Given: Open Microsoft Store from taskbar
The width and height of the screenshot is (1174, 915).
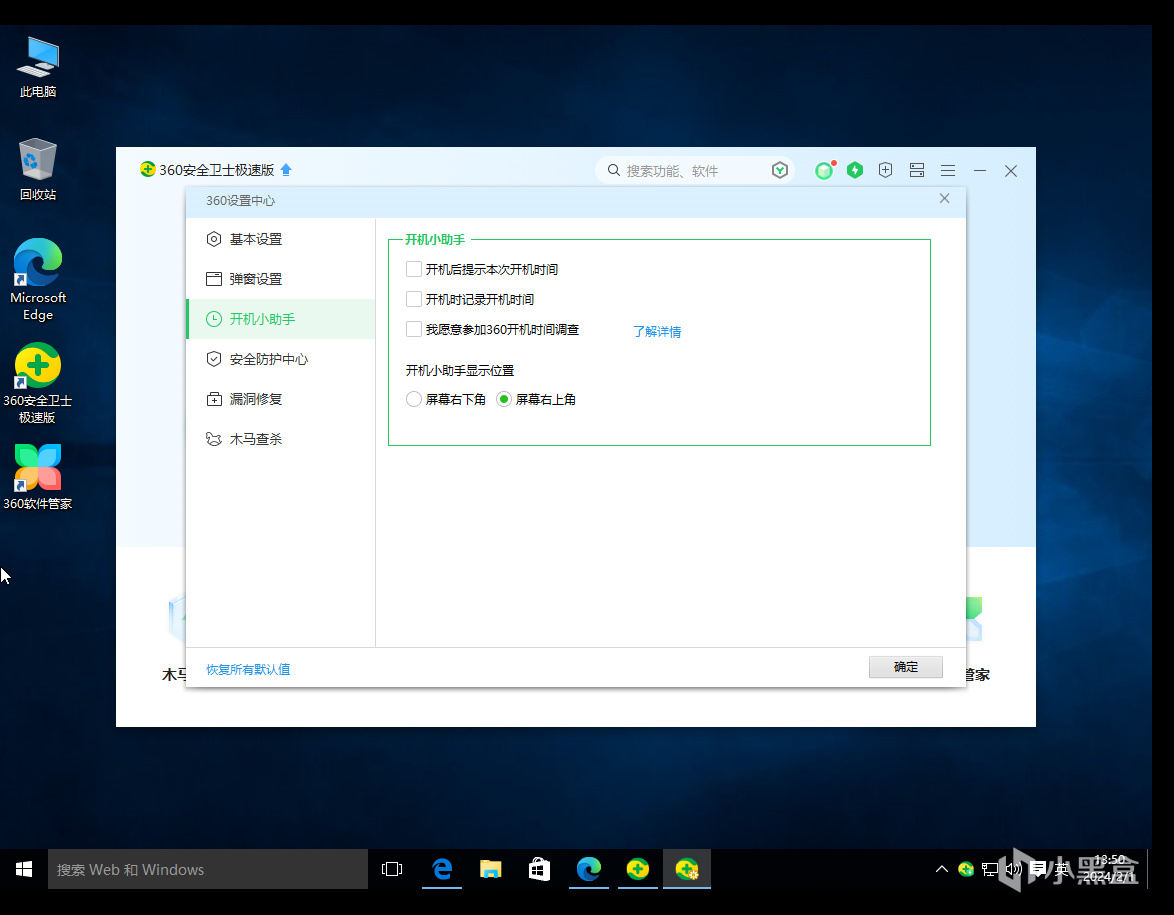Looking at the screenshot, I should 539,869.
